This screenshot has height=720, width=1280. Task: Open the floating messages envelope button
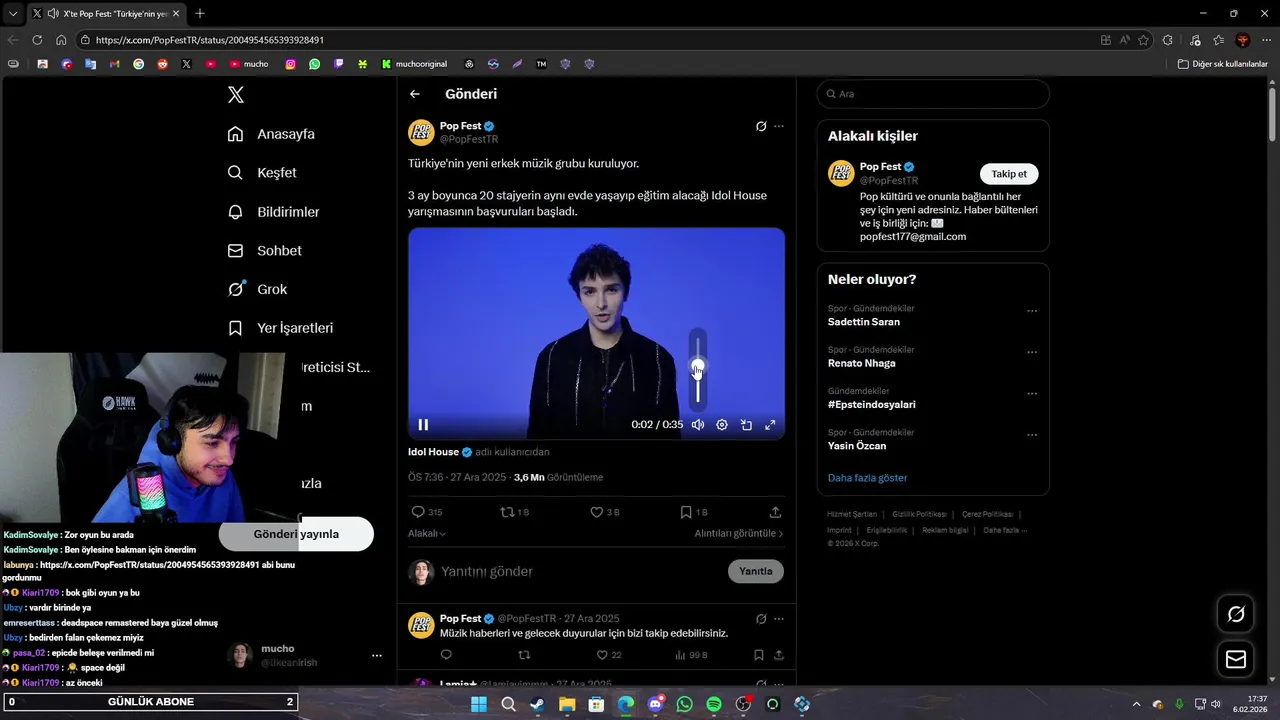(x=1236, y=659)
